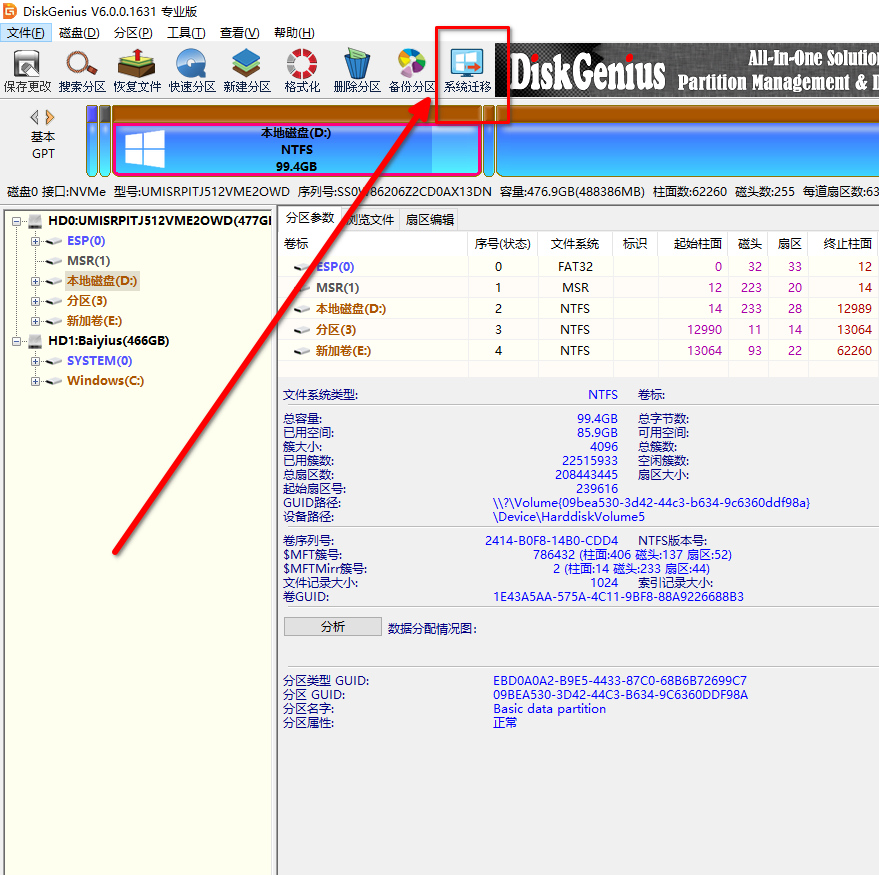Click the 删除分区 delete partition icon
879x875 pixels.
point(357,71)
